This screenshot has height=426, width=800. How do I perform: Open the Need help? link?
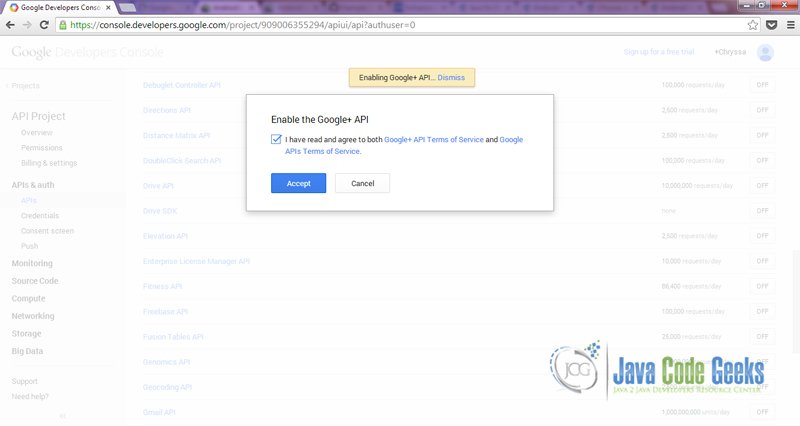click(30, 396)
